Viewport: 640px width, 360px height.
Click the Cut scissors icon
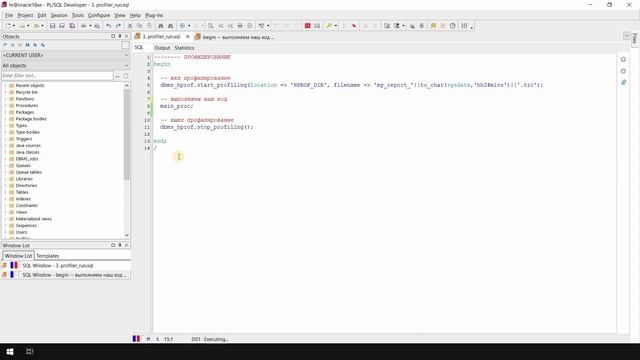pyautogui.click(x=130, y=26)
